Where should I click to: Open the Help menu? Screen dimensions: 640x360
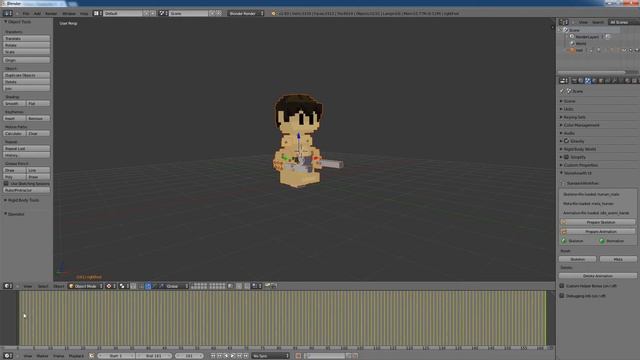[84, 13]
